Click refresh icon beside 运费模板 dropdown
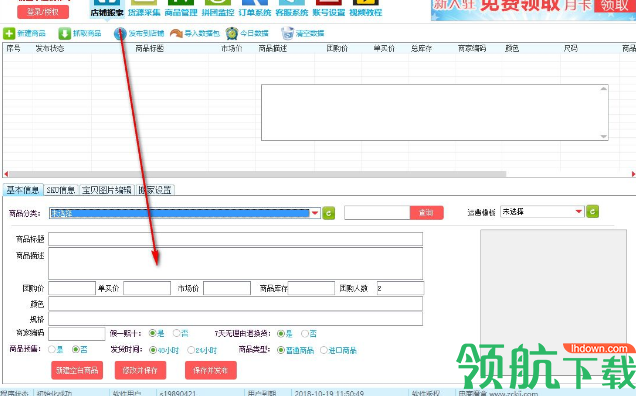Screen dimensions: 636x396 tap(592, 211)
